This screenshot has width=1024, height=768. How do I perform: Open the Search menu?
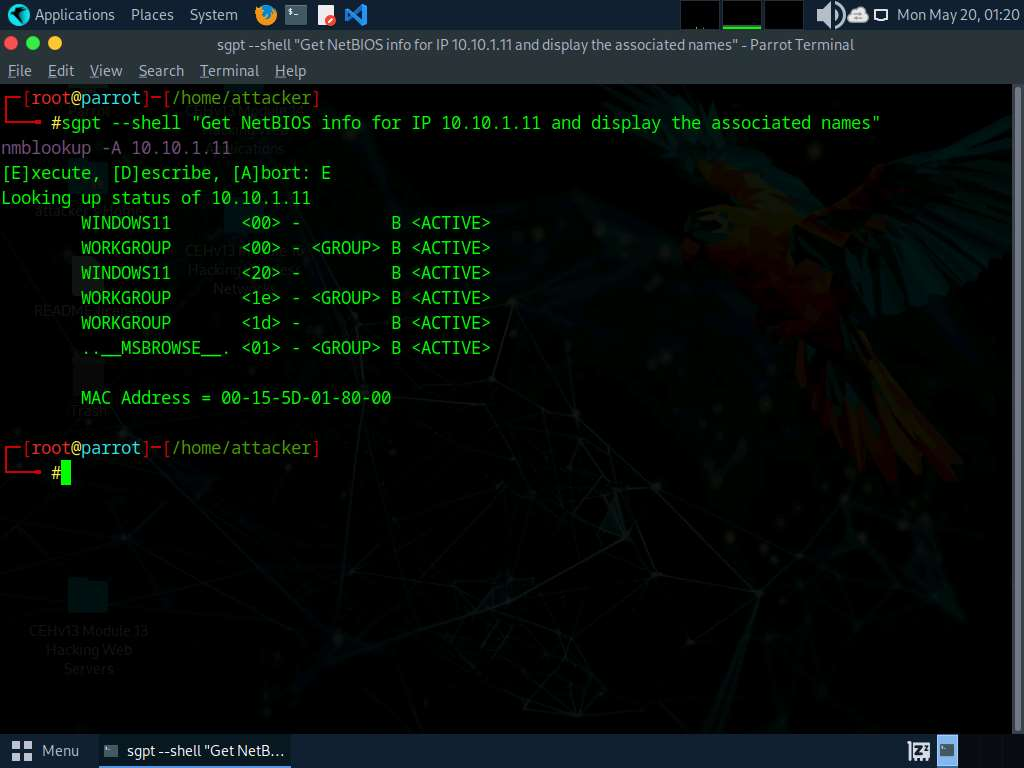(161, 71)
